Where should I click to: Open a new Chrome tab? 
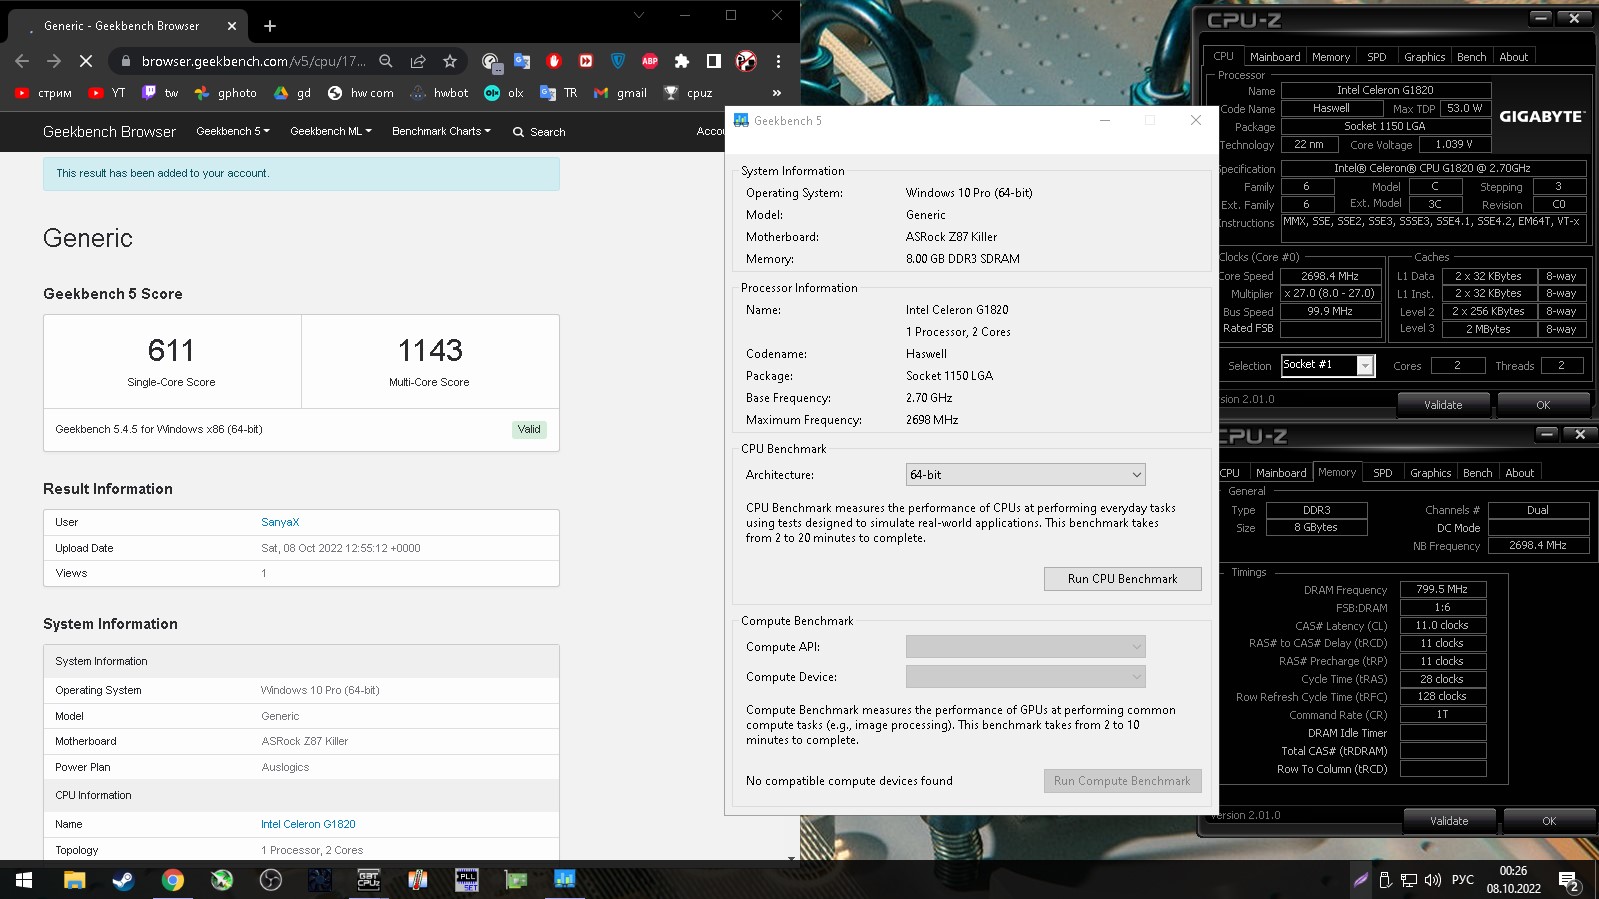(269, 26)
